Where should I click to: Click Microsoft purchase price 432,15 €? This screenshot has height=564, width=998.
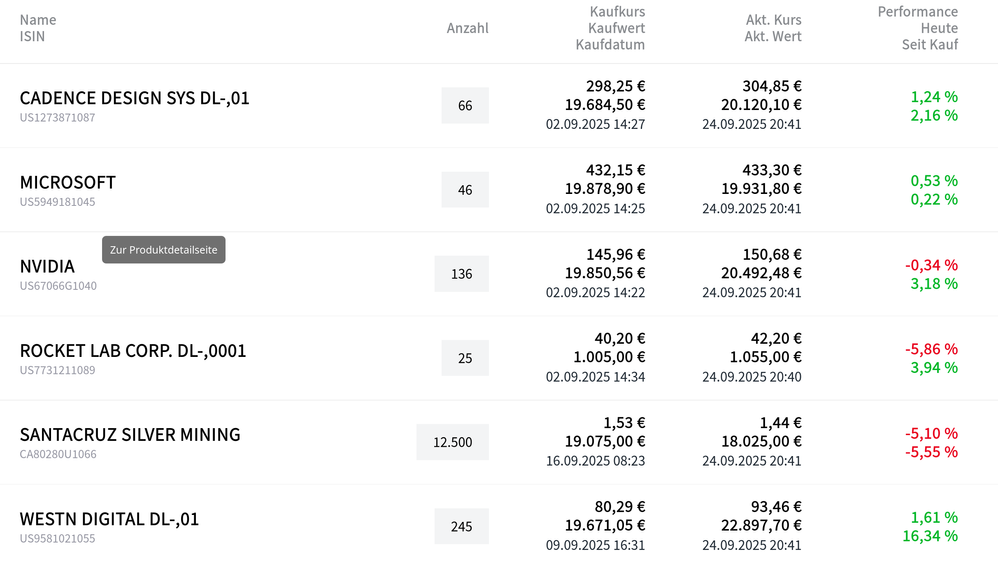pyautogui.click(x=615, y=170)
